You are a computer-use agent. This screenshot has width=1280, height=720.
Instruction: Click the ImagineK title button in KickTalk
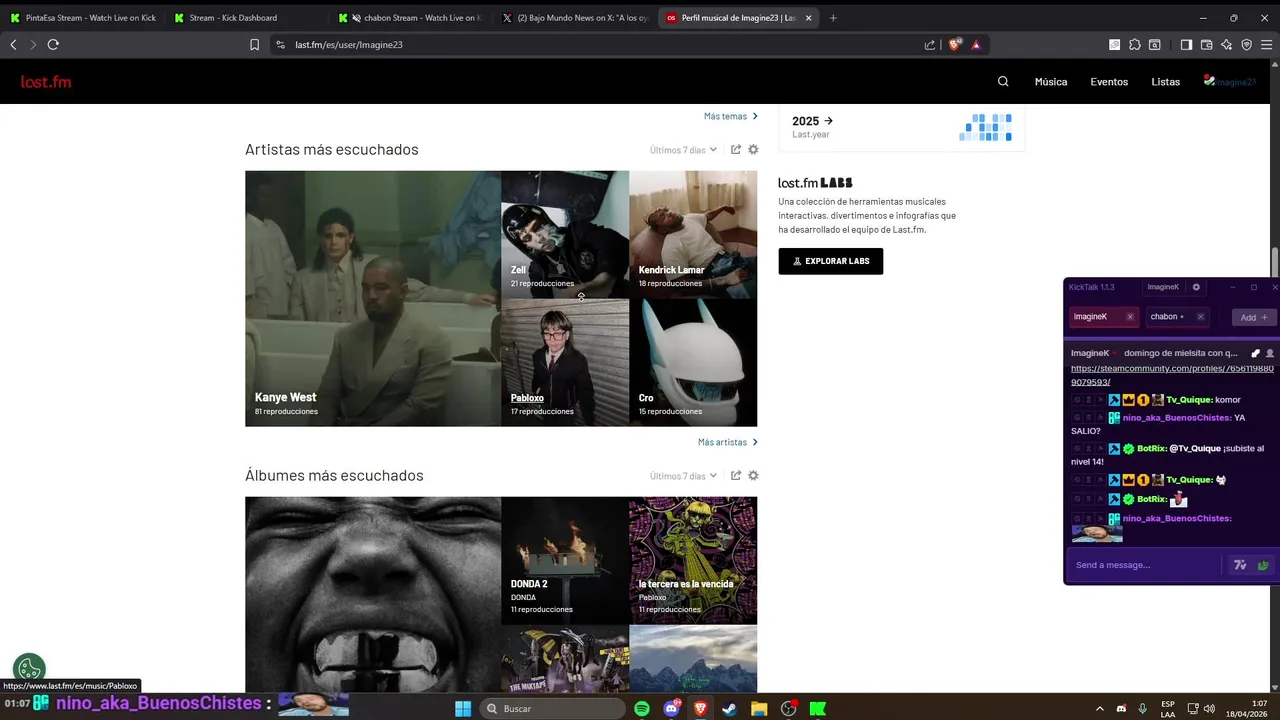point(1163,287)
